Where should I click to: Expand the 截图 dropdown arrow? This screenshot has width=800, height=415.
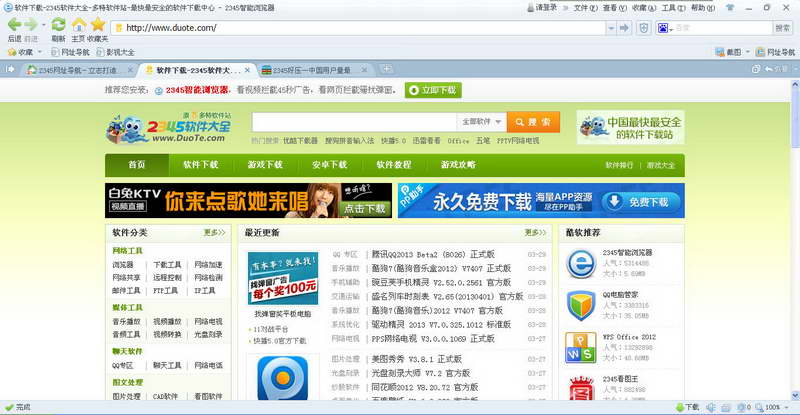point(747,52)
